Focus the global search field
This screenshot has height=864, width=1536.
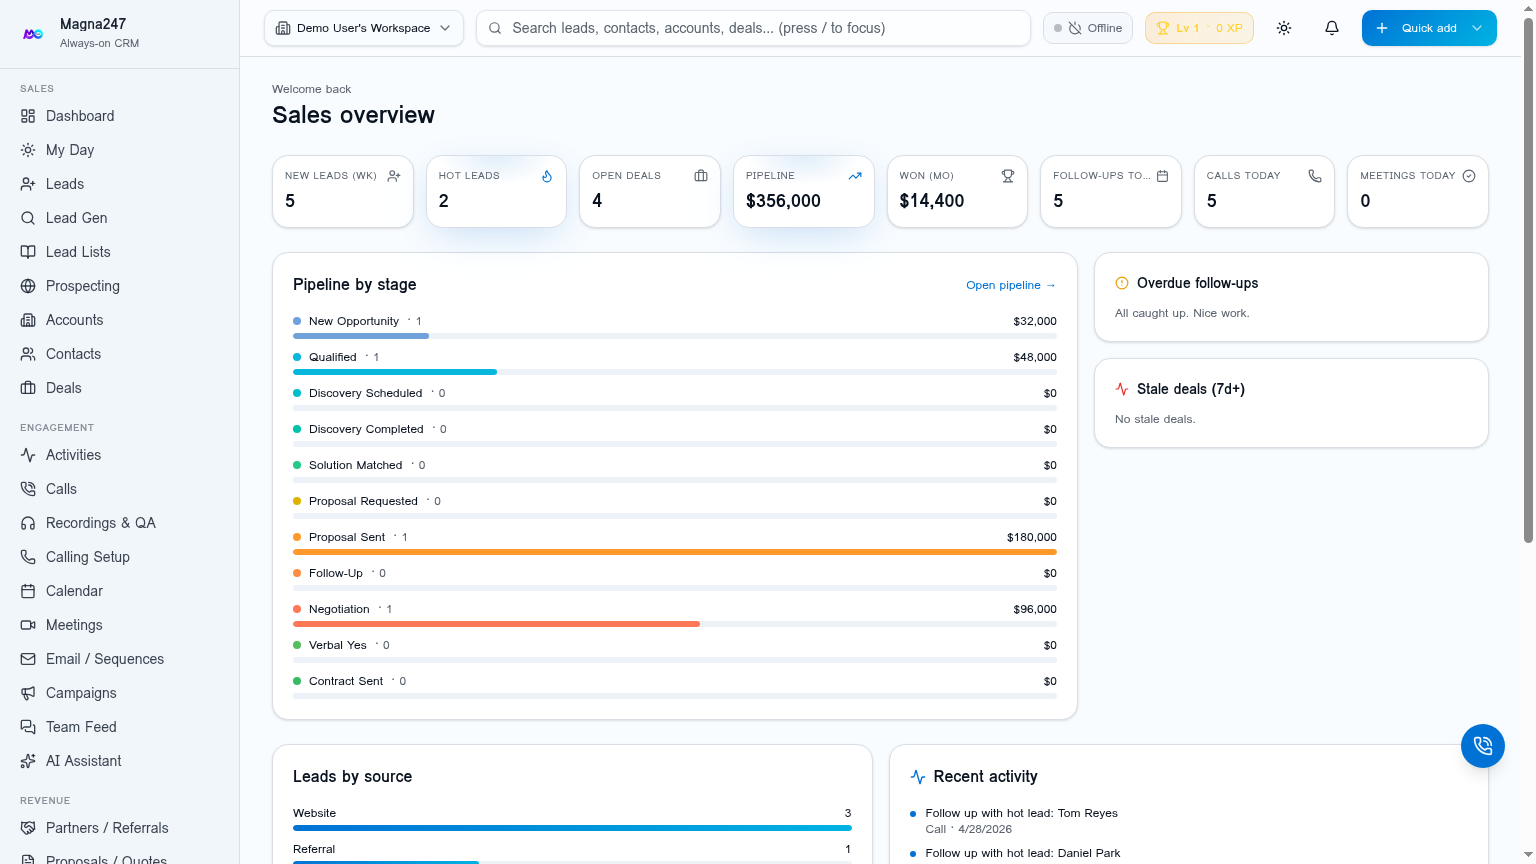coord(753,28)
